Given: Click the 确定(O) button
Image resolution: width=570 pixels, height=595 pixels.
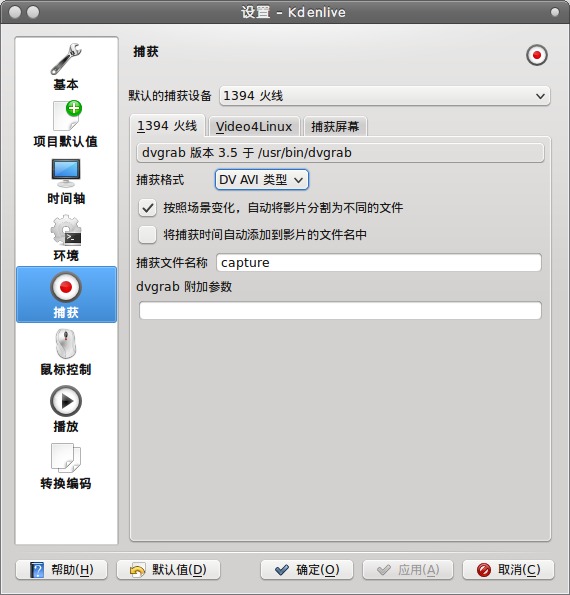Looking at the screenshot, I should click(x=307, y=570).
